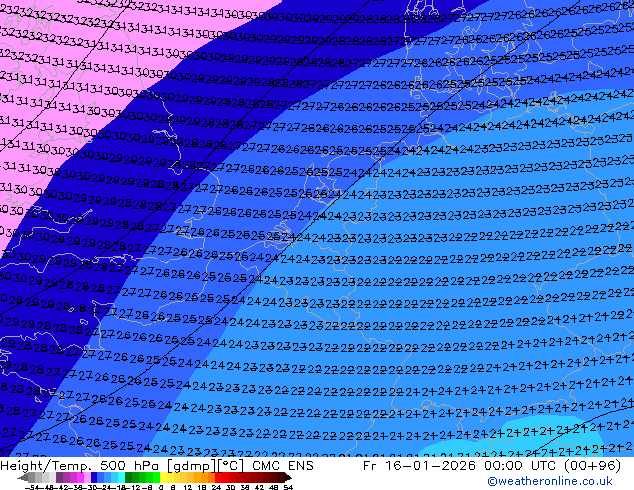This screenshot has height=490, width=634.
Task: Click the dark blue swatch right of -30
Action: 94,477
